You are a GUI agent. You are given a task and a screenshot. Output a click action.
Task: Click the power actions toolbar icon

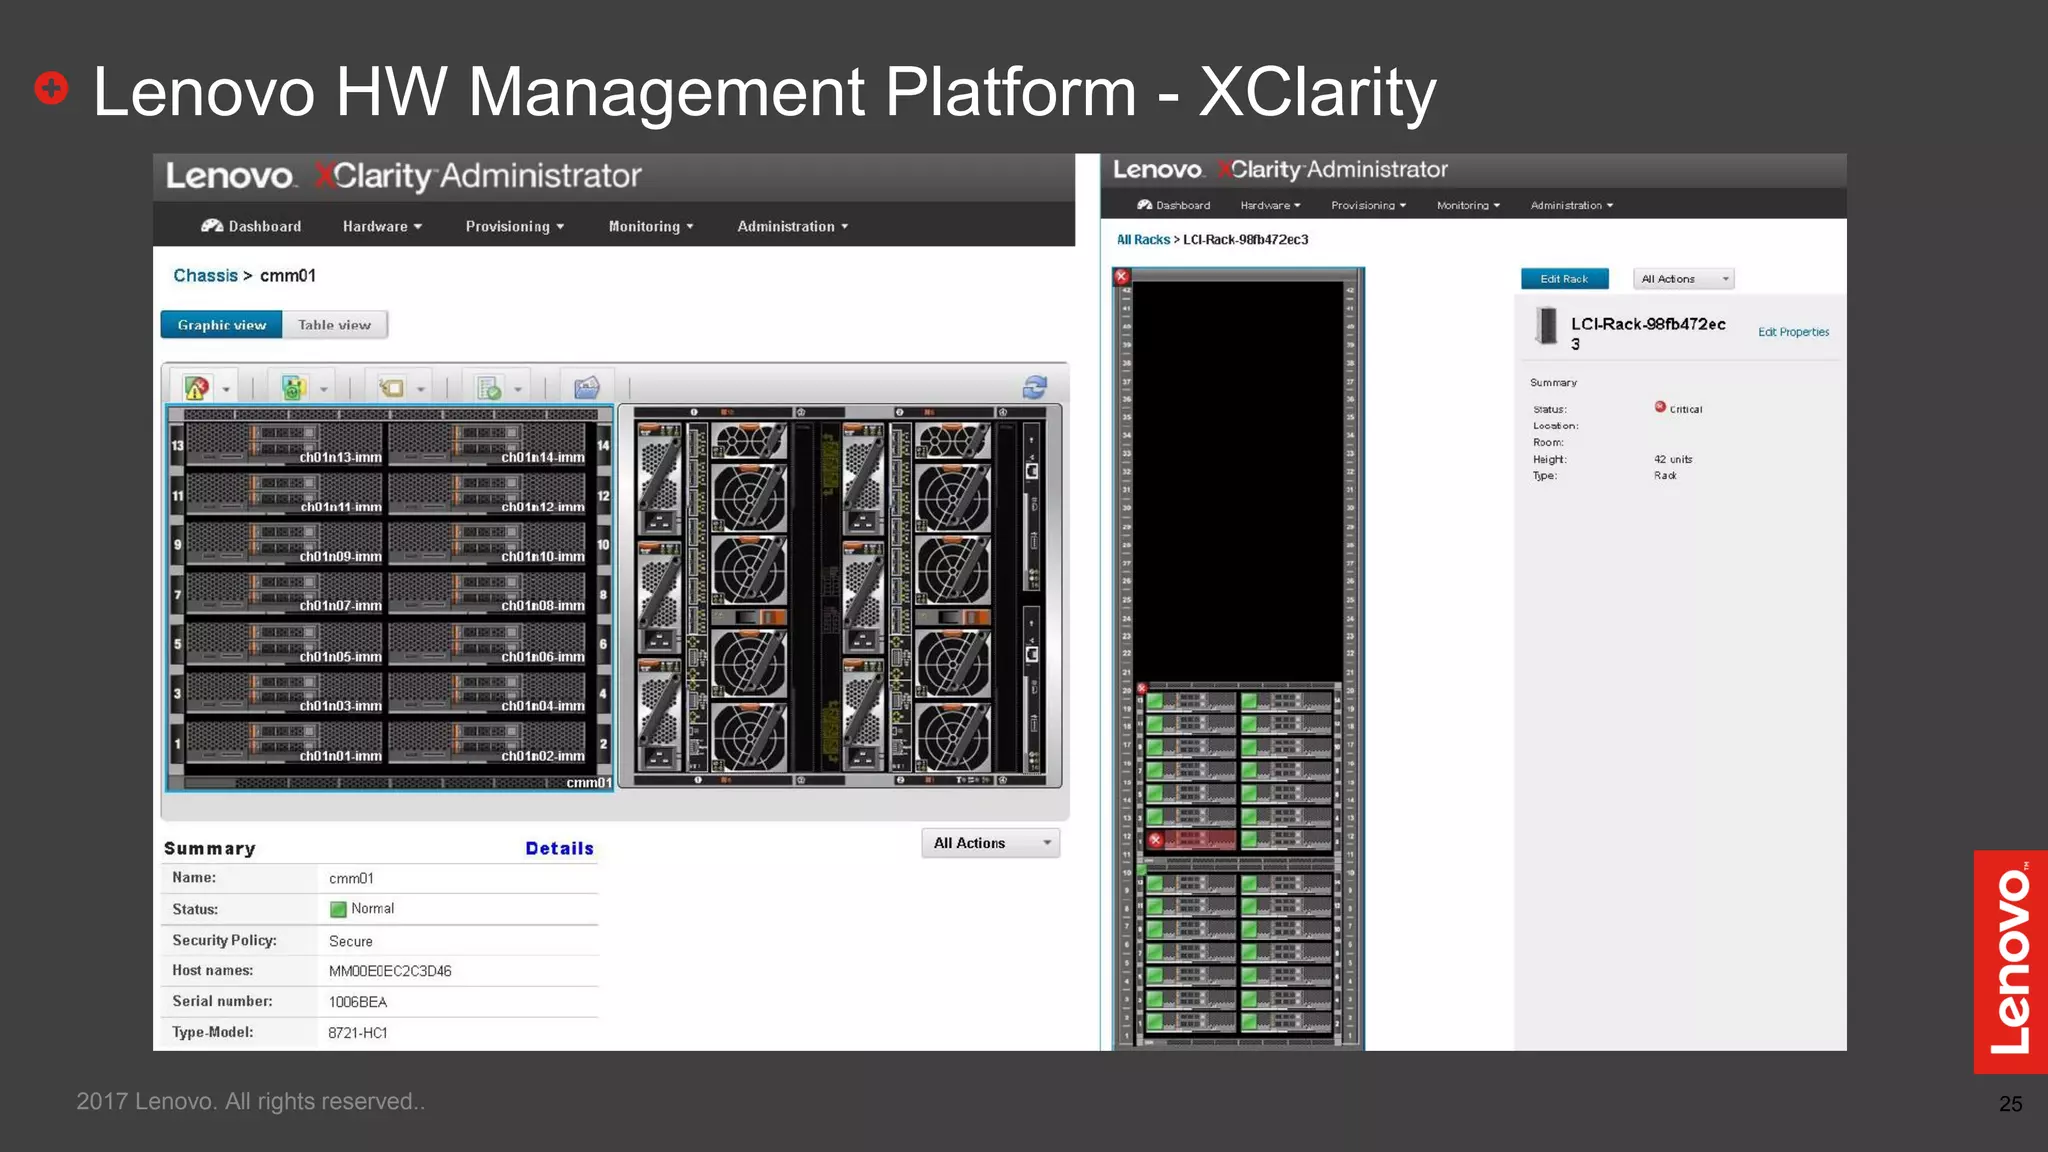[x=292, y=388]
